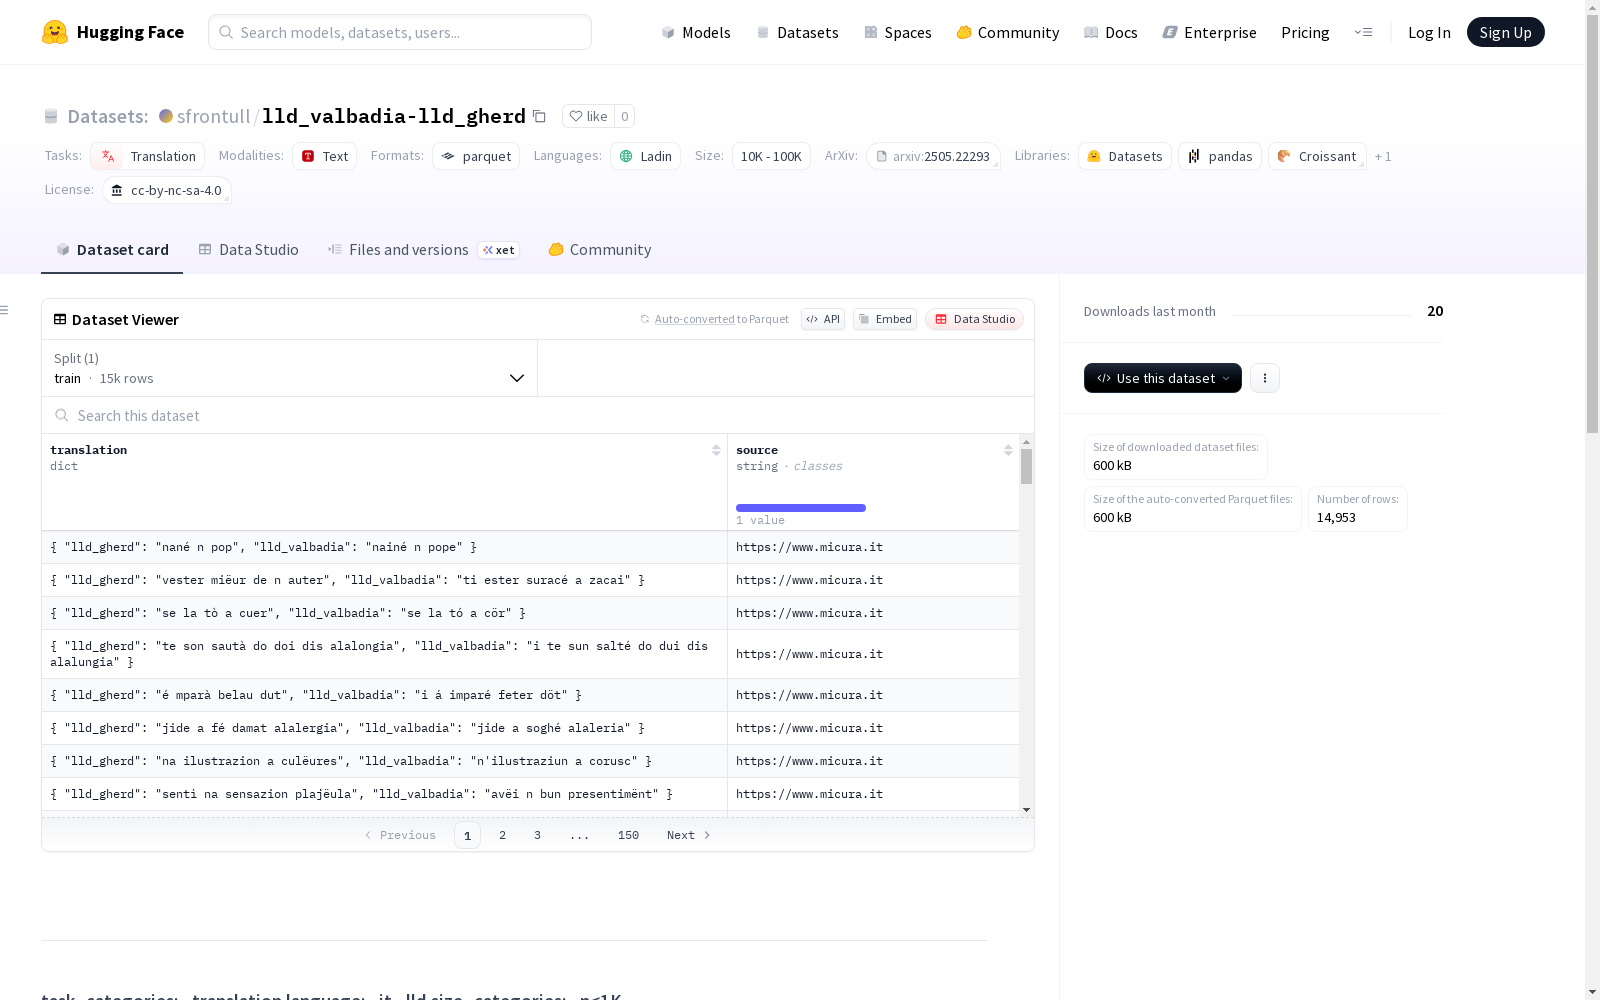Open the arxiv:2505.22293 tag
The width and height of the screenshot is (1600, 1000).
coord(933,156)
